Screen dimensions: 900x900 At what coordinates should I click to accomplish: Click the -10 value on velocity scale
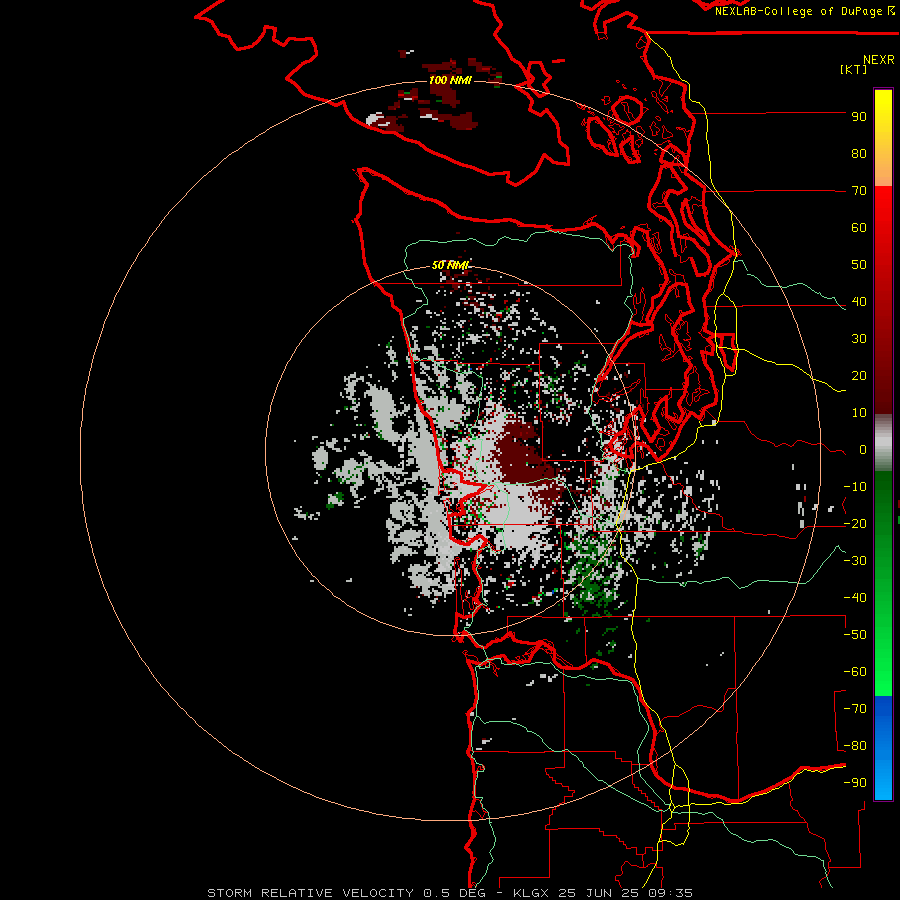pos(855,487)
